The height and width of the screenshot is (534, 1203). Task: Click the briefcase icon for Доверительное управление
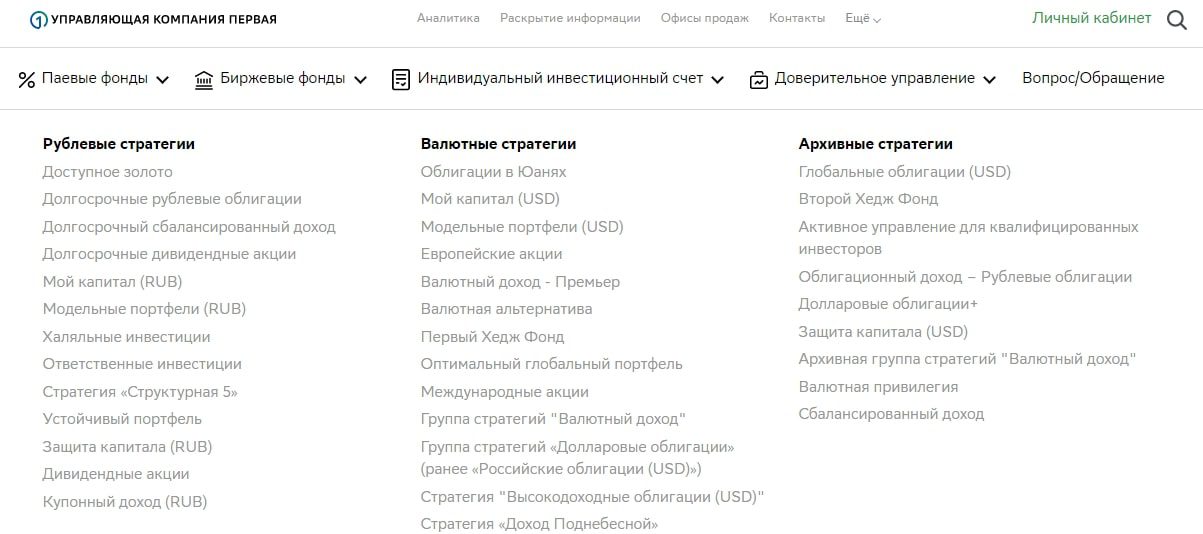[758, 80]
